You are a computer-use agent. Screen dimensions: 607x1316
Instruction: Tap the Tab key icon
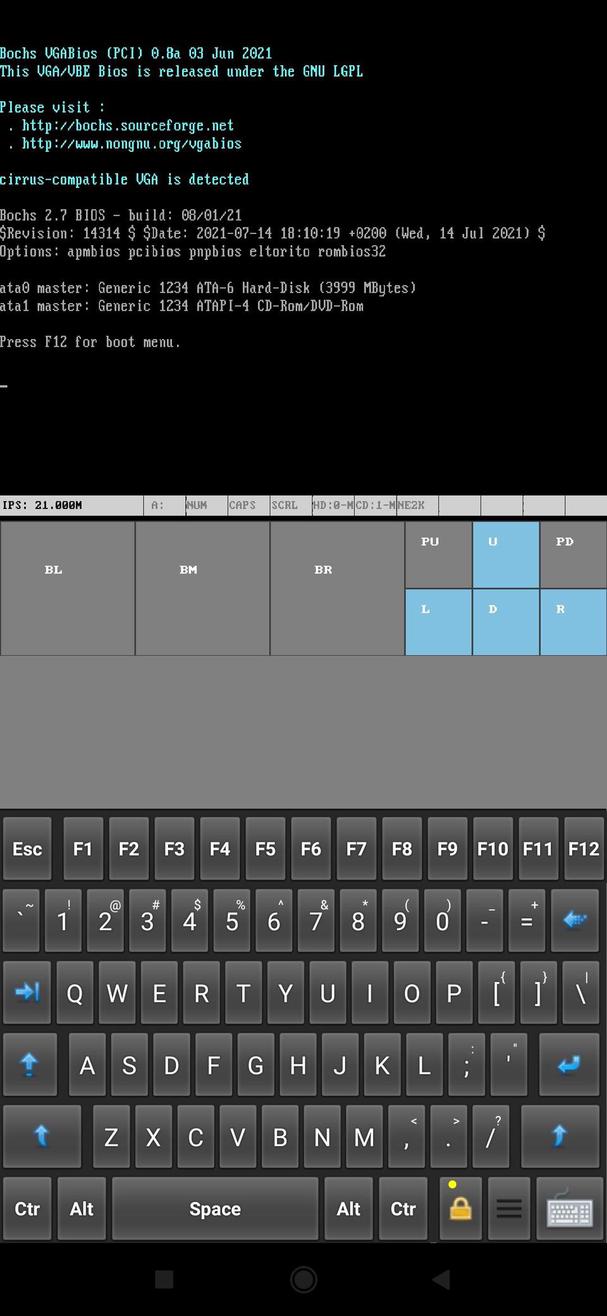click(x=26, y=992)
